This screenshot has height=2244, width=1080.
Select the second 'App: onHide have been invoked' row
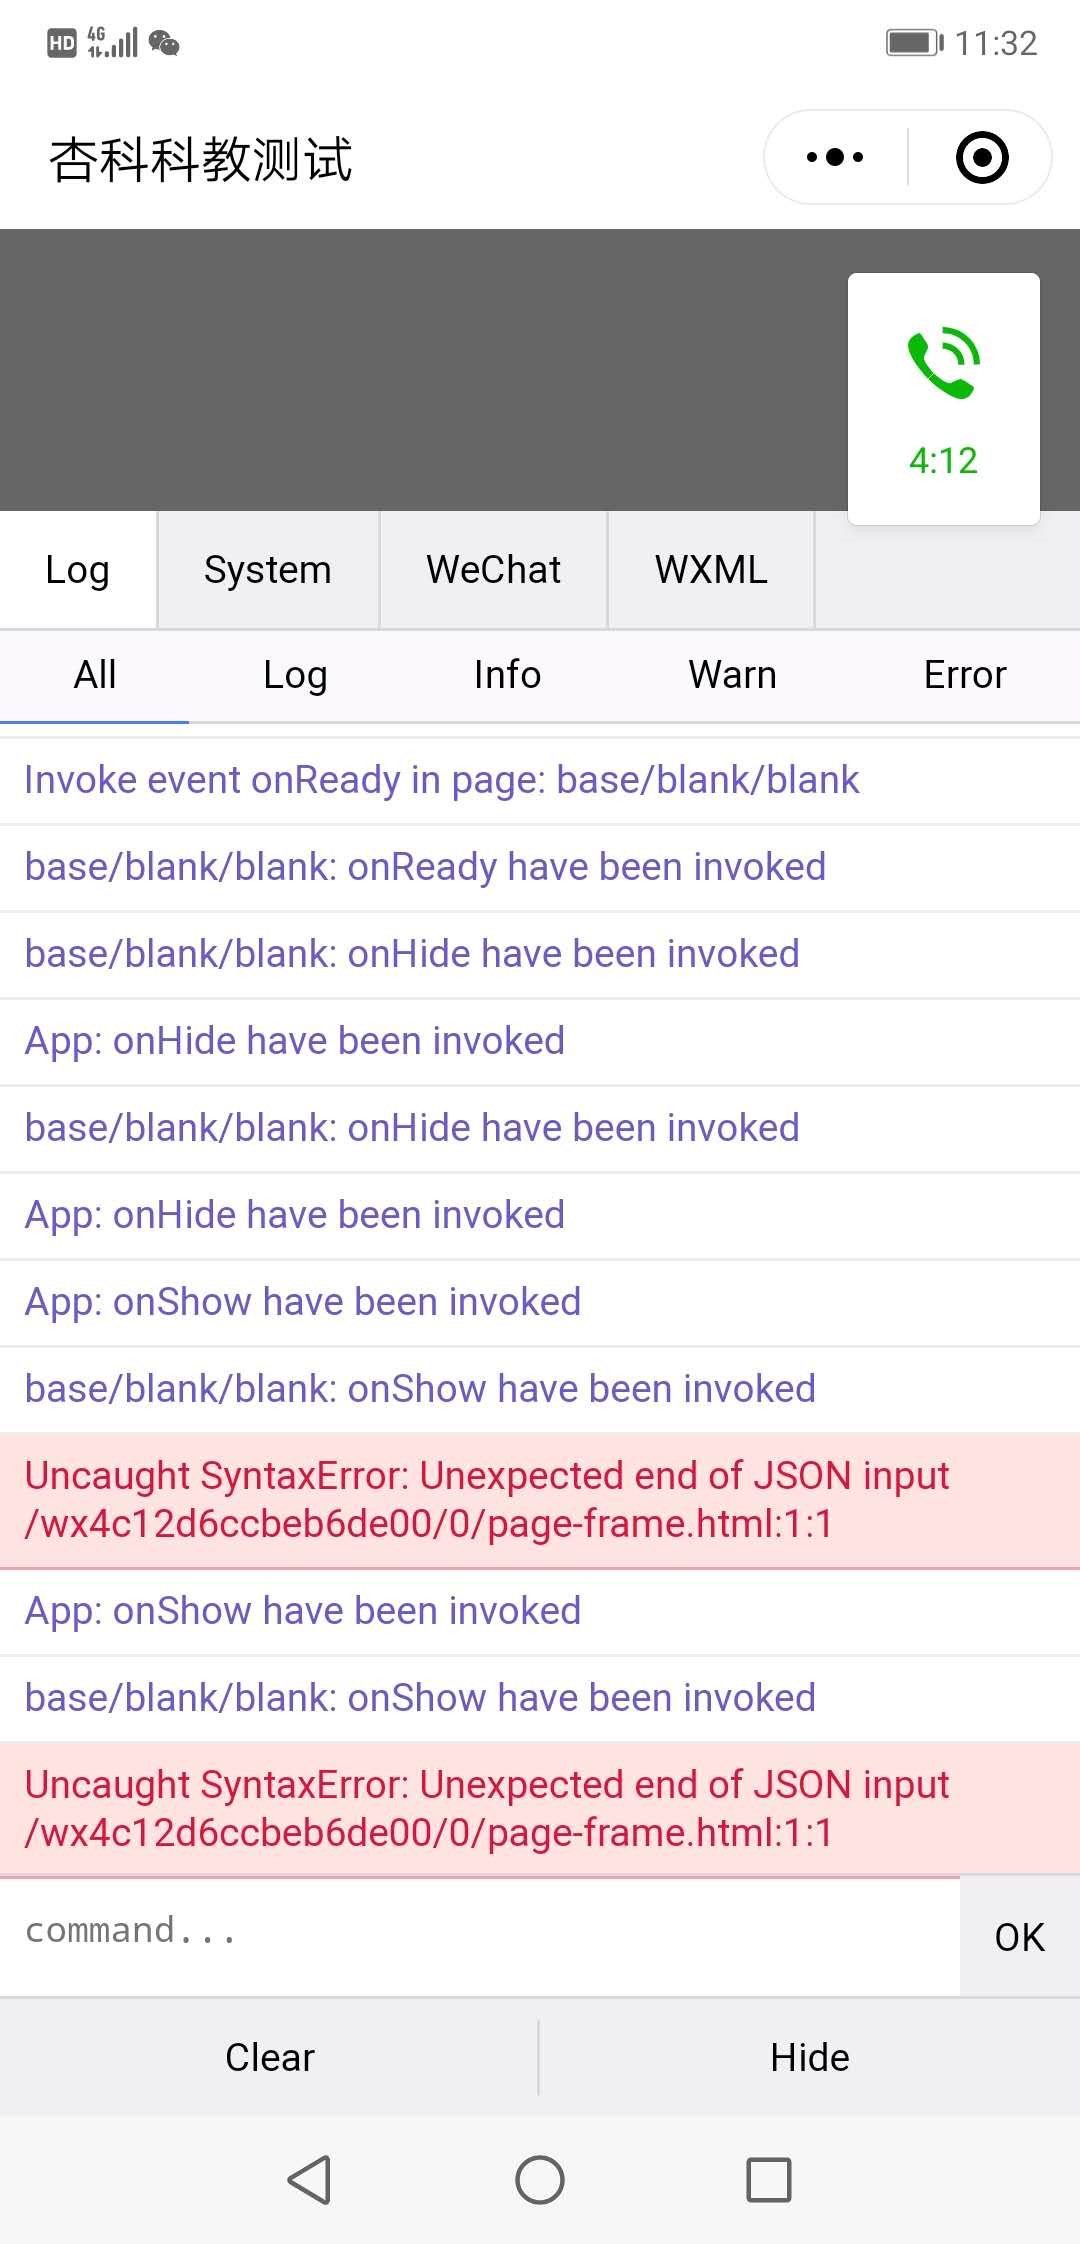[540, 1216]
